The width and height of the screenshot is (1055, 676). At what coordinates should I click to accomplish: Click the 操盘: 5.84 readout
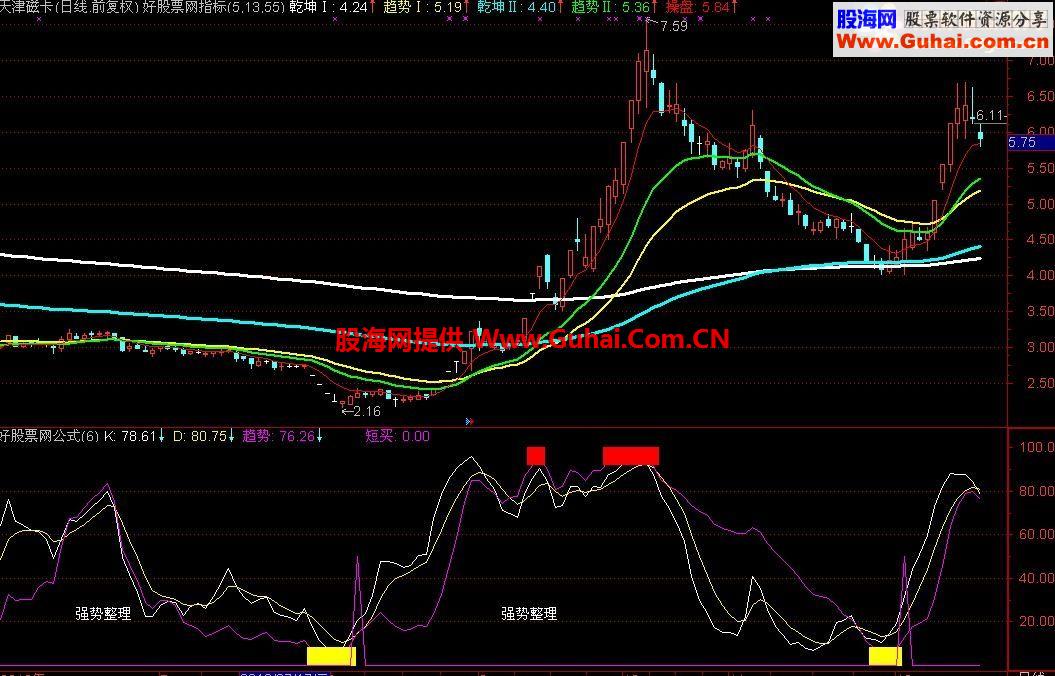coord(700,8)
